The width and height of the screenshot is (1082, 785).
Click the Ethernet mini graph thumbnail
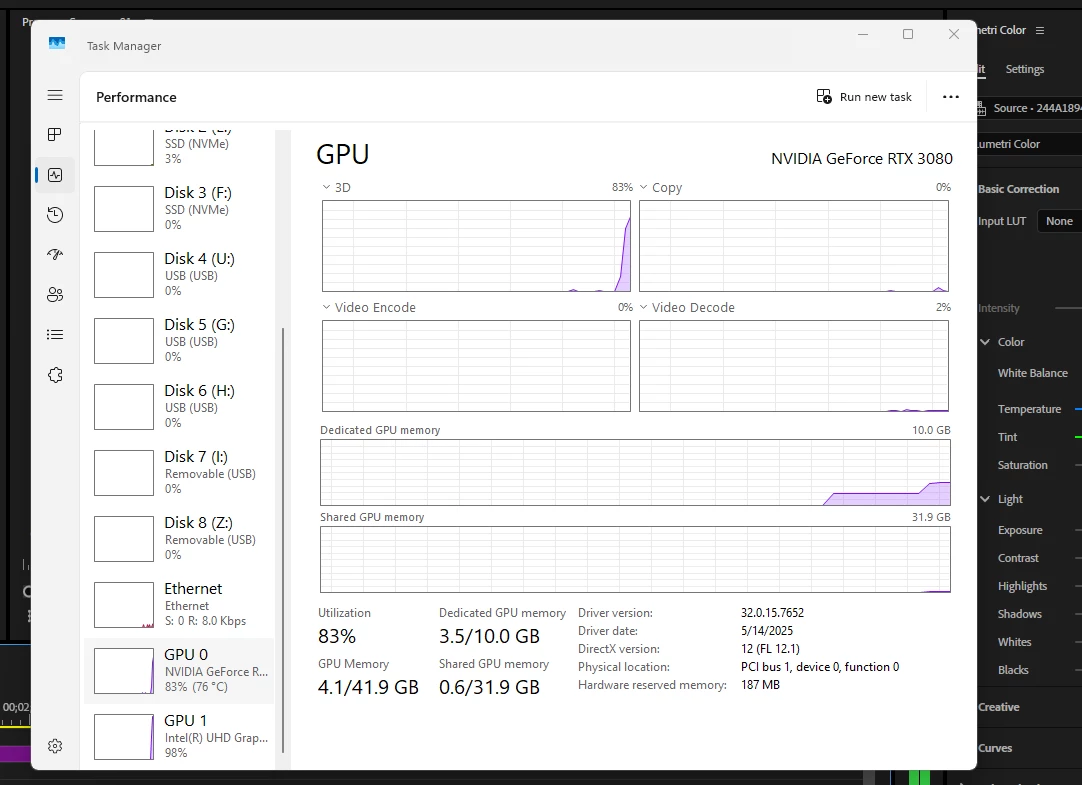pyautogui.click(x=124, y=605)
